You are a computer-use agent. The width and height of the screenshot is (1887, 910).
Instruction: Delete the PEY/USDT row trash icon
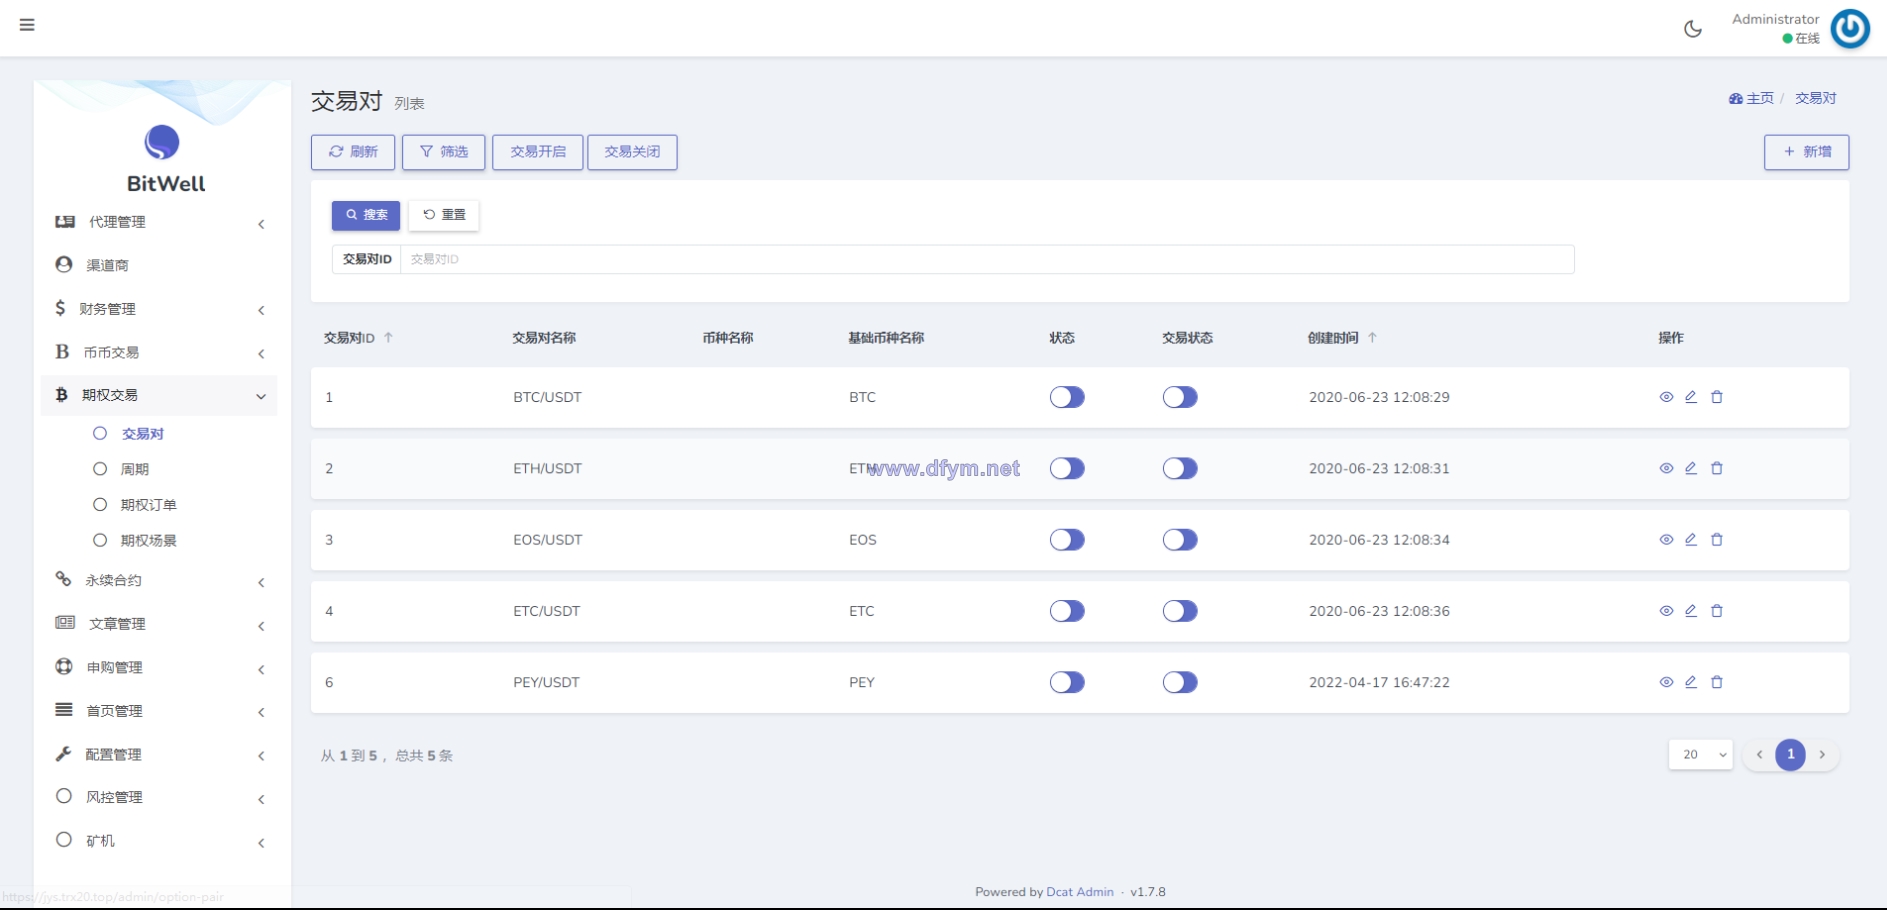point(1717,682)
